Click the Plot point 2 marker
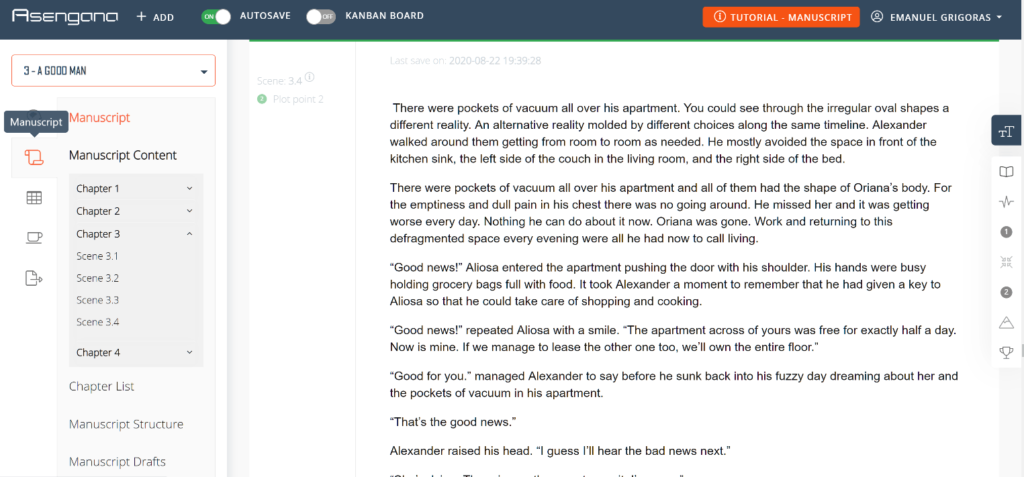 point(291,98)
